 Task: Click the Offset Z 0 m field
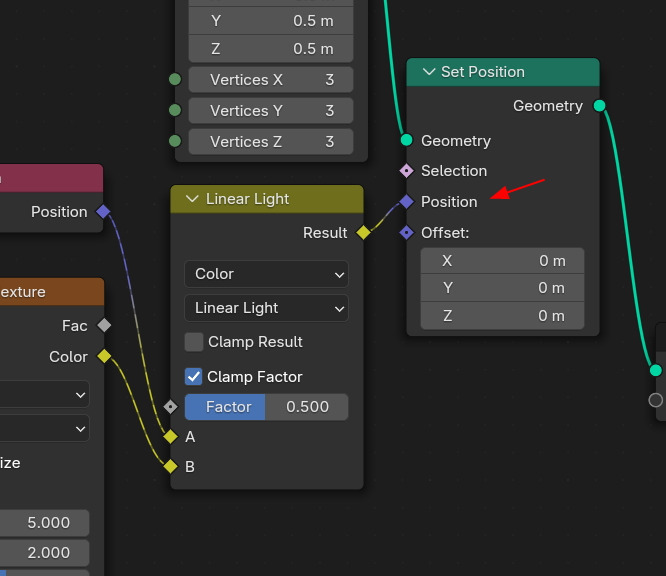pyautogui.click(x=502, y=316)
